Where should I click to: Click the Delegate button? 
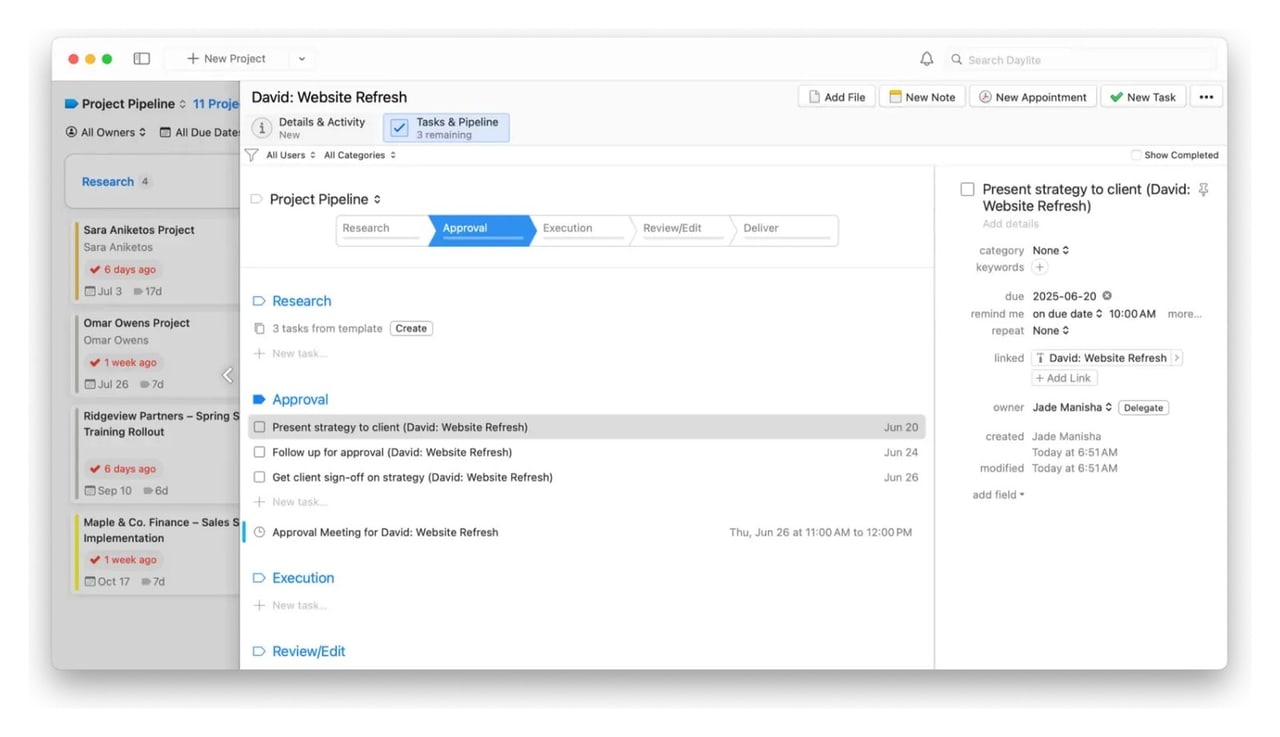(1143, 408)
